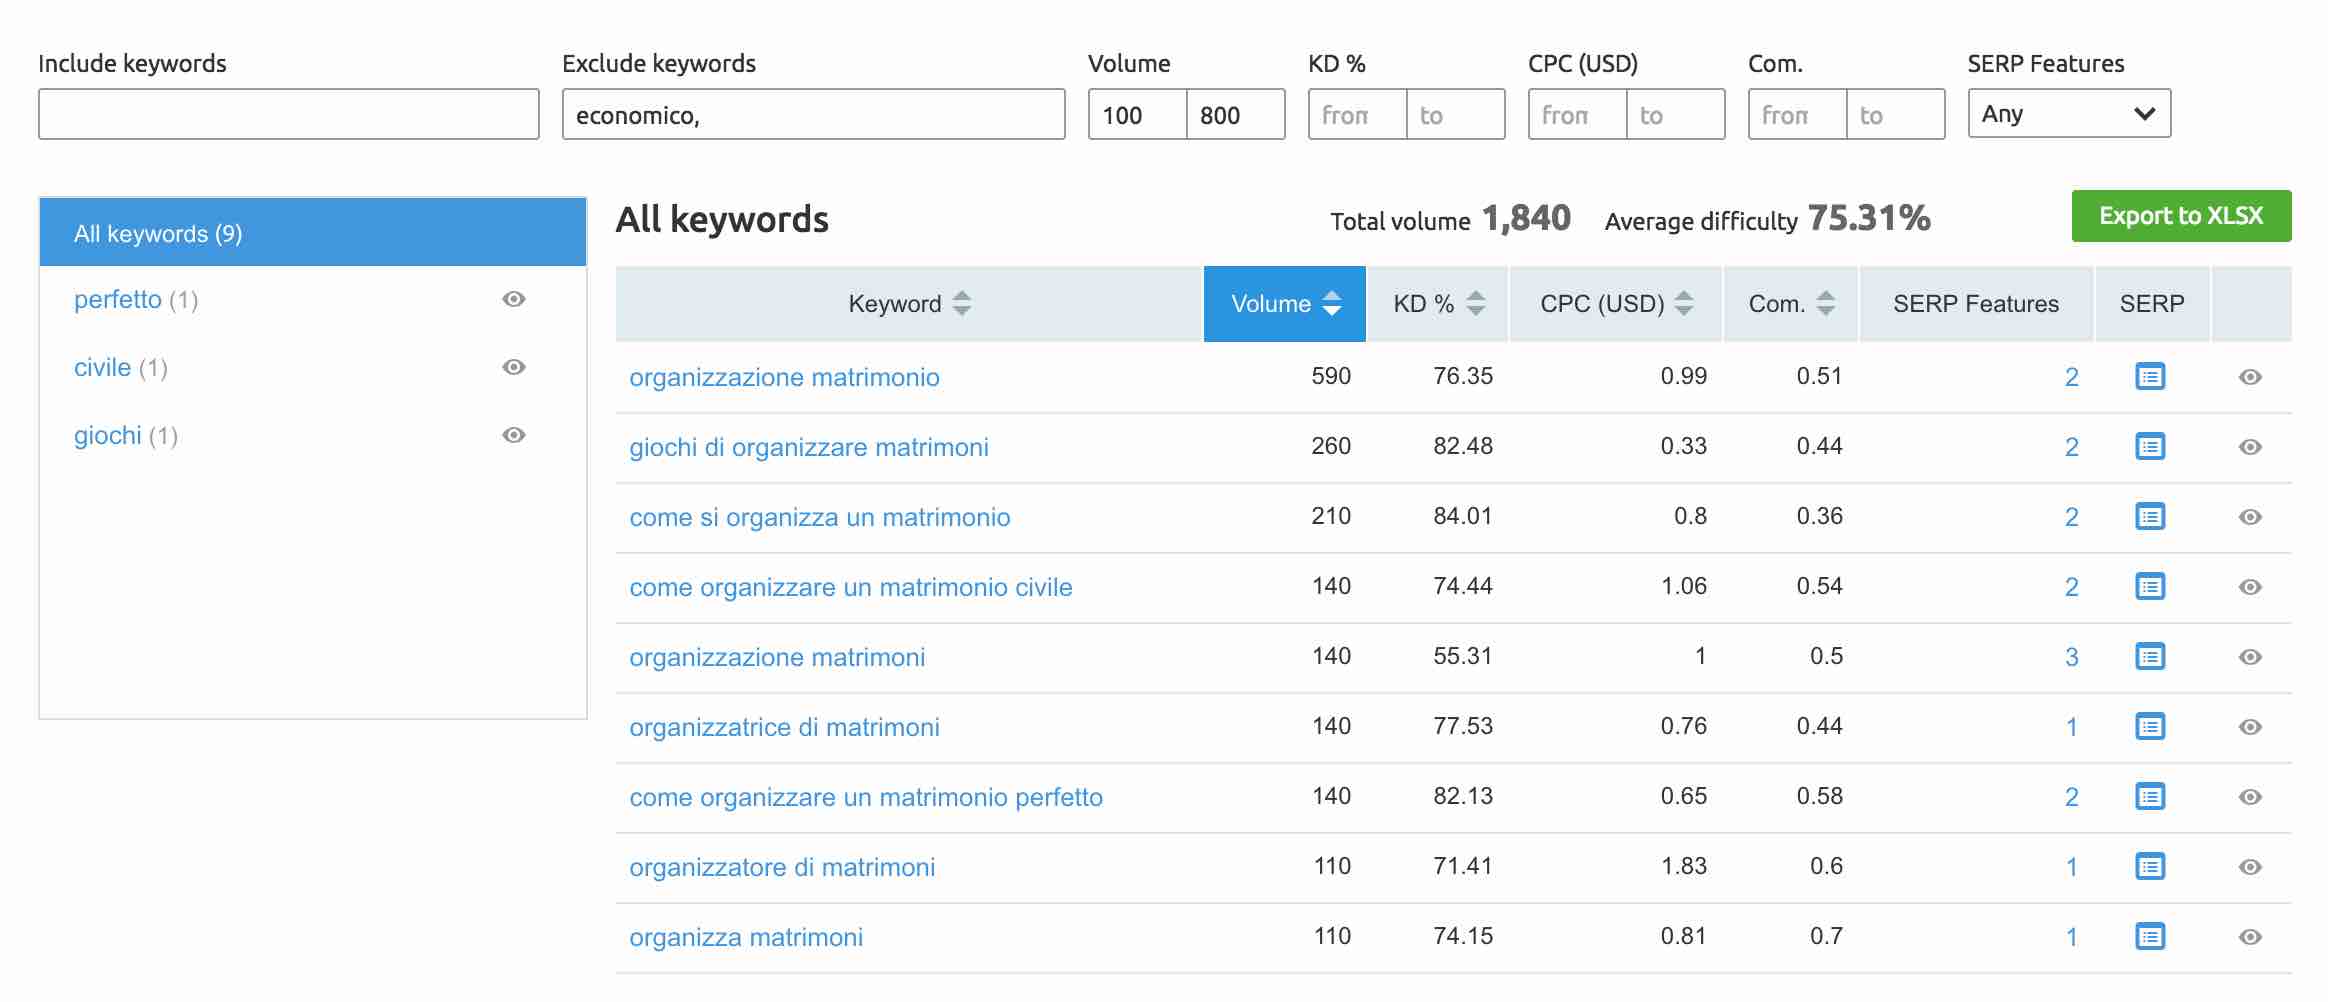Click Volume minimum field showing 100
Screen dimensions: 2328x1002
tap(1137, 114)
